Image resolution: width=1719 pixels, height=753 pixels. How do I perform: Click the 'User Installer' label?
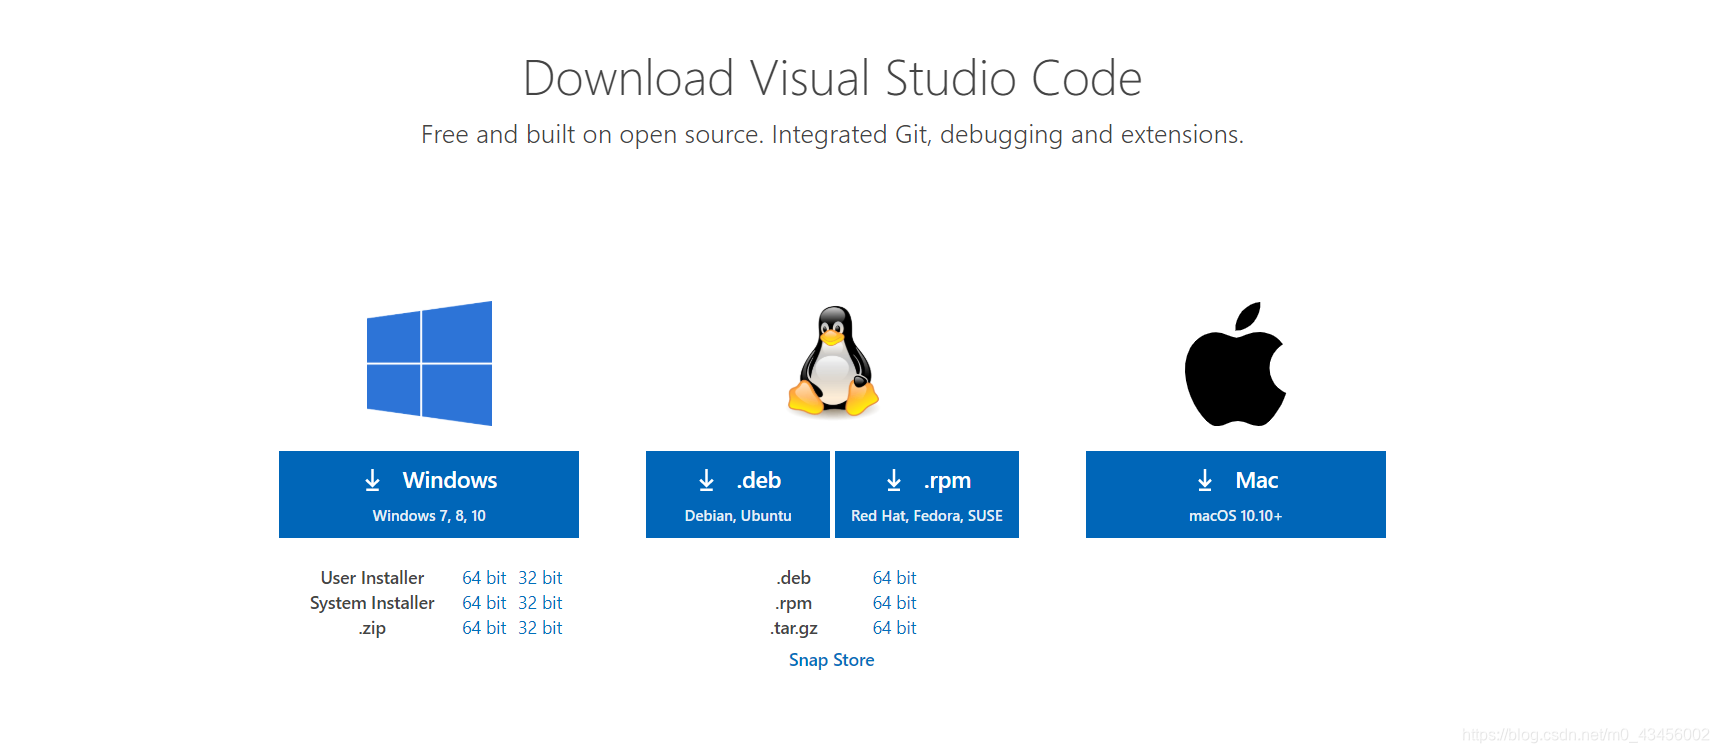[372, 578]
